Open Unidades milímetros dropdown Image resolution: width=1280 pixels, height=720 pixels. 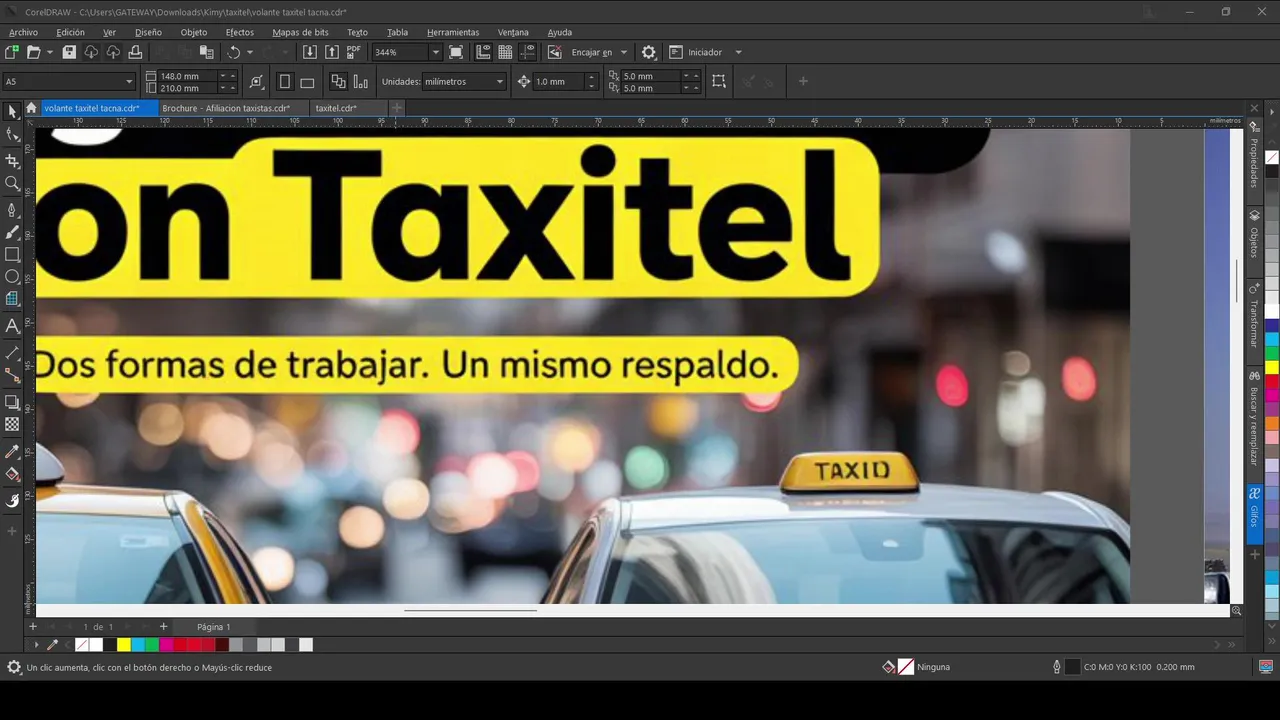point(499,82)
